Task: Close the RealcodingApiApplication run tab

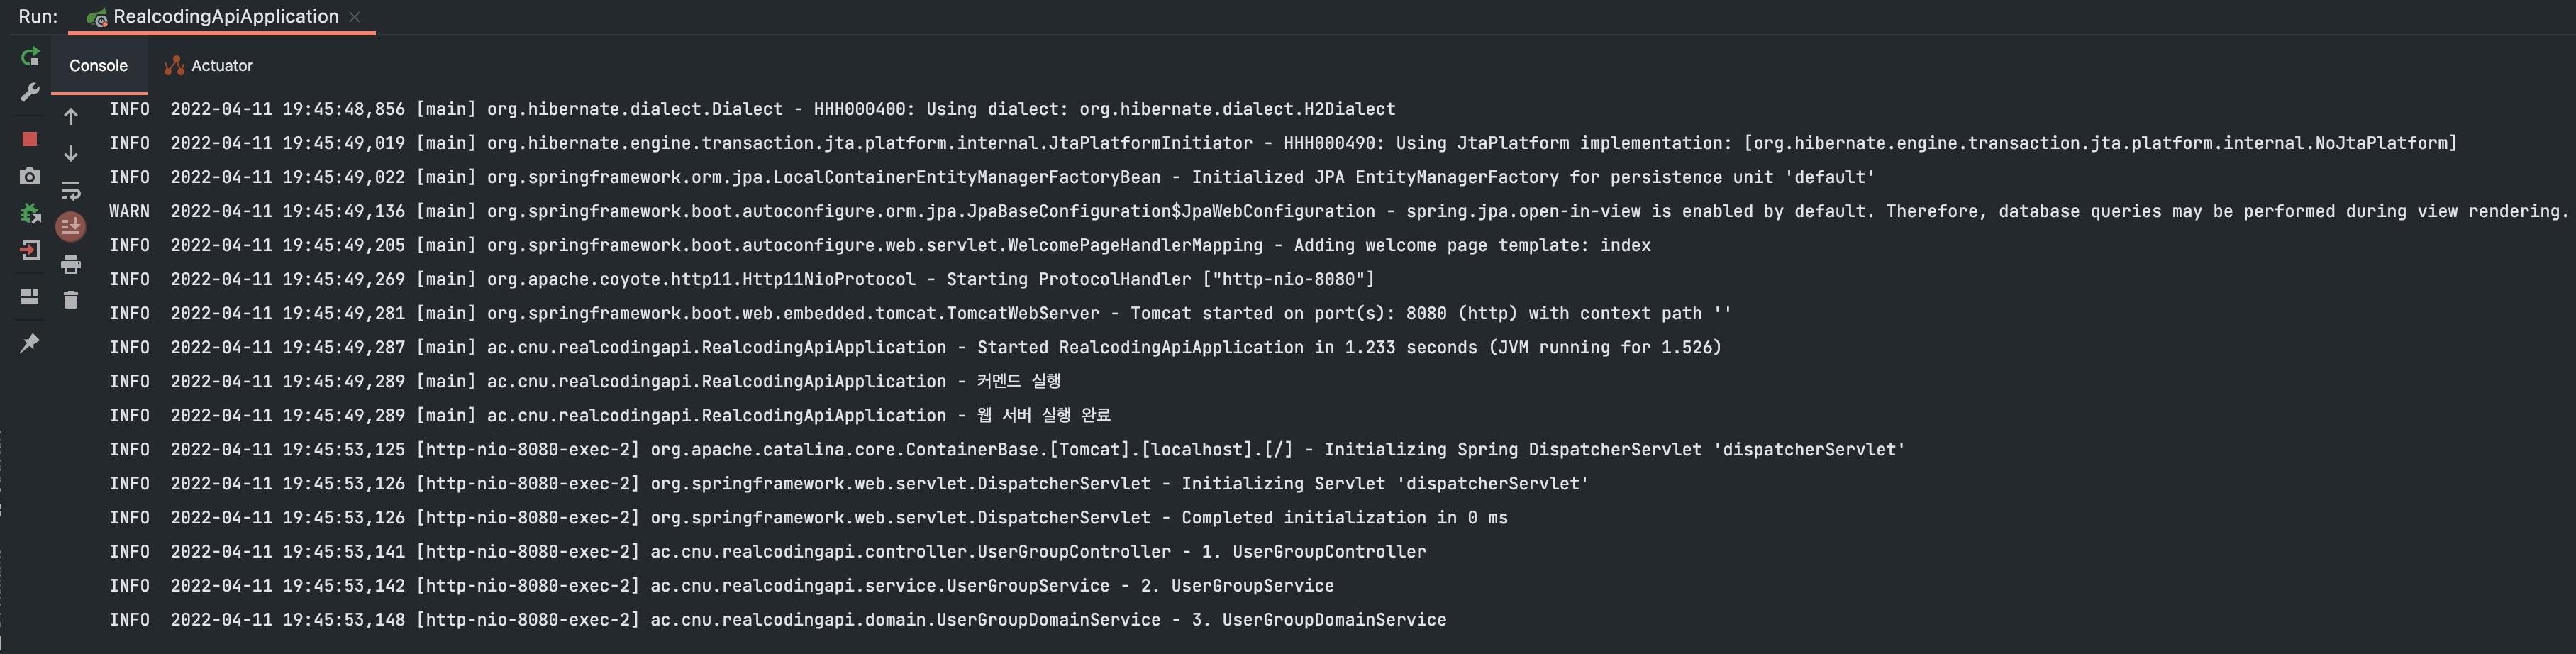Action: click(x=355, y=16)
